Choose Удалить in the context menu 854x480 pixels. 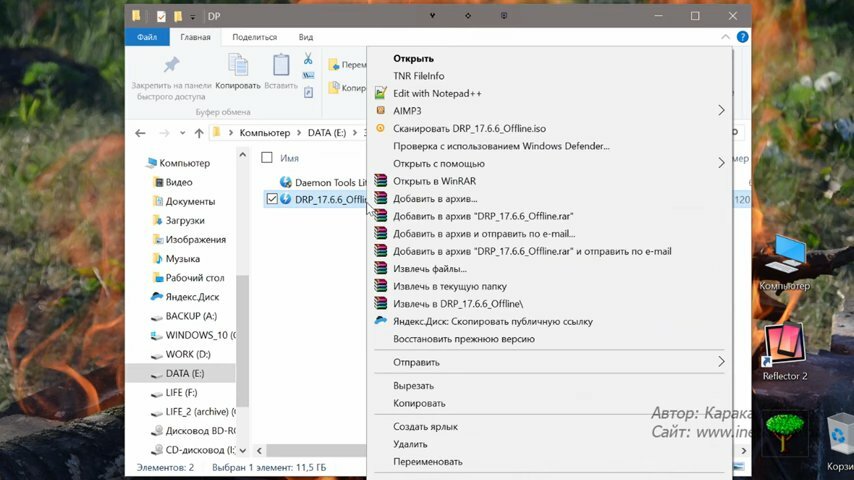[410, 444]
